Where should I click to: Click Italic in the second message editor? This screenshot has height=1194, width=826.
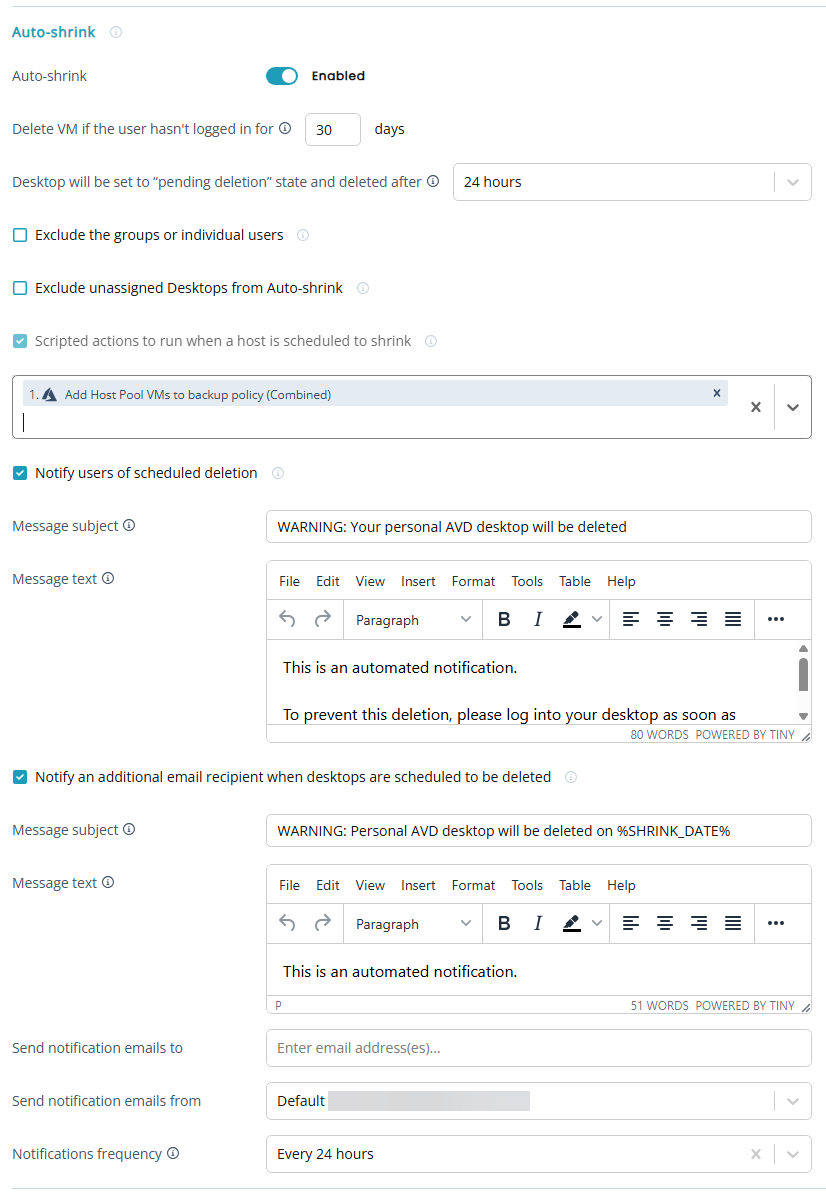538,924
